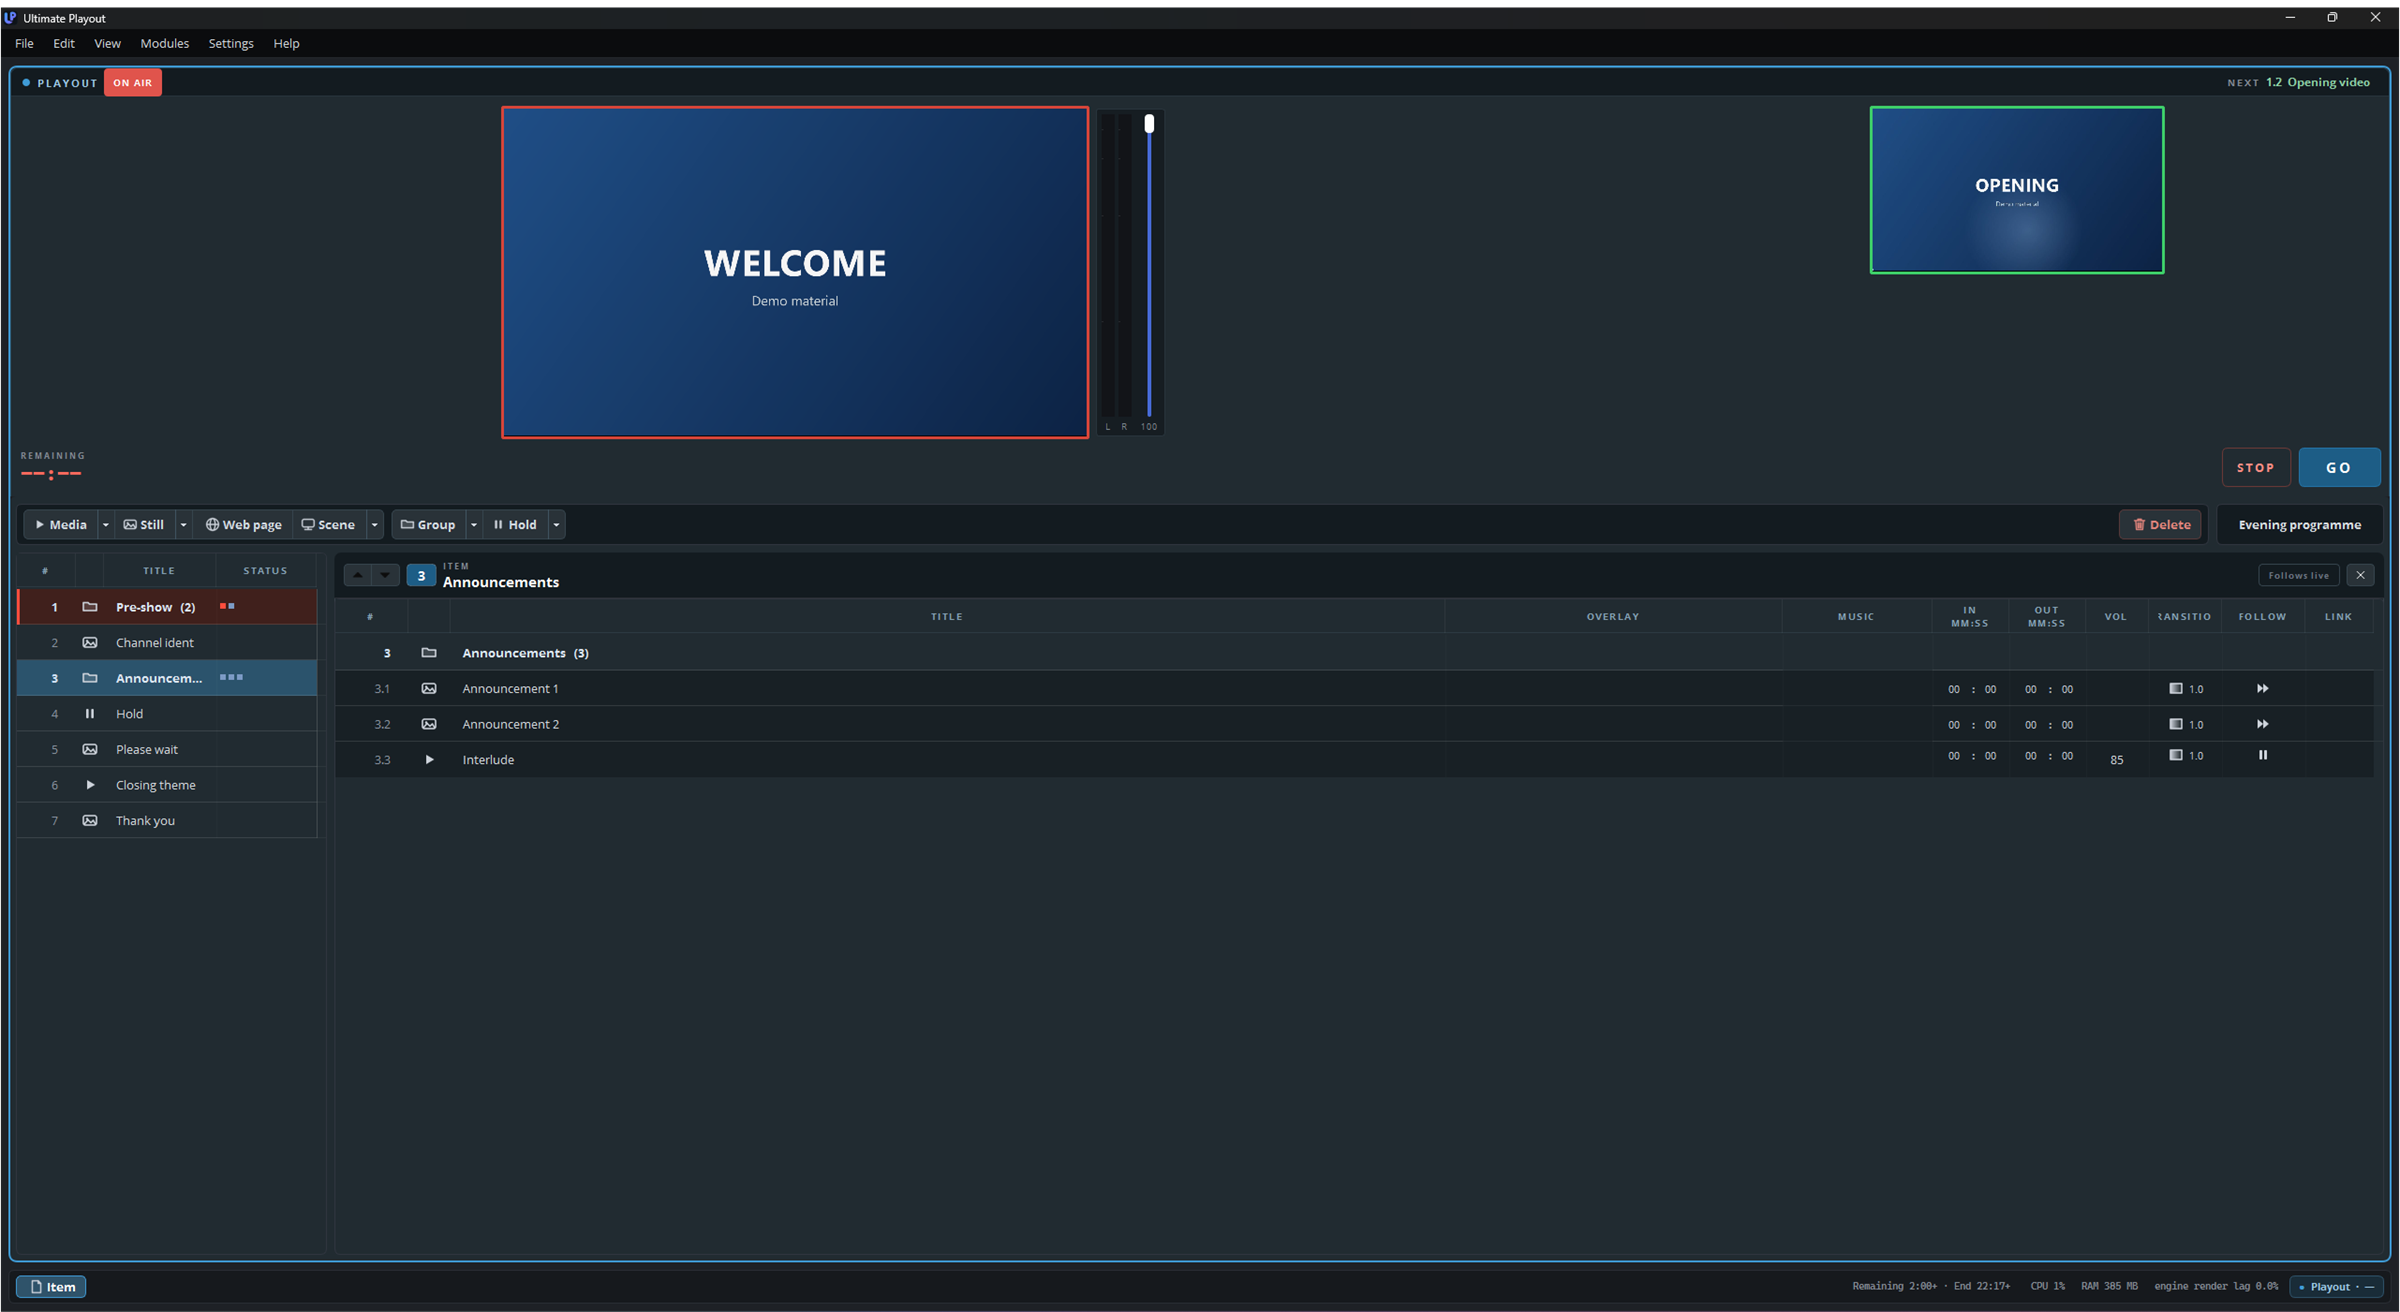
Task: Delete the selected item
Action: [2161, 524]
